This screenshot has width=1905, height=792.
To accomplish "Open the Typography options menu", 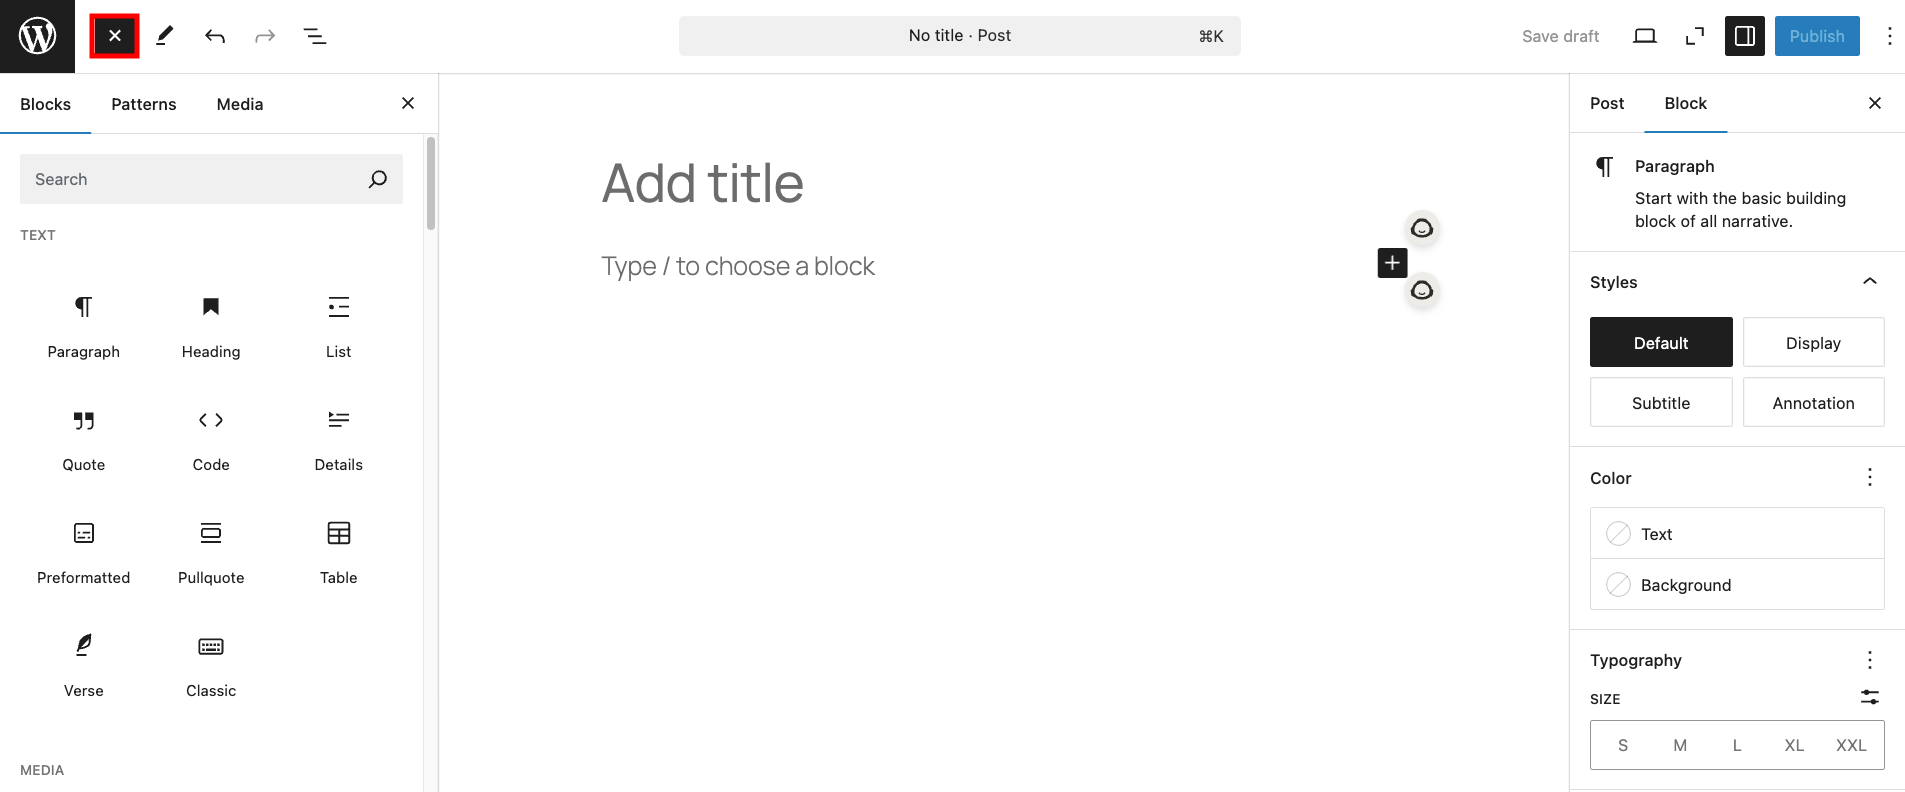I will pyautogui.click(x=1869, y=659).
